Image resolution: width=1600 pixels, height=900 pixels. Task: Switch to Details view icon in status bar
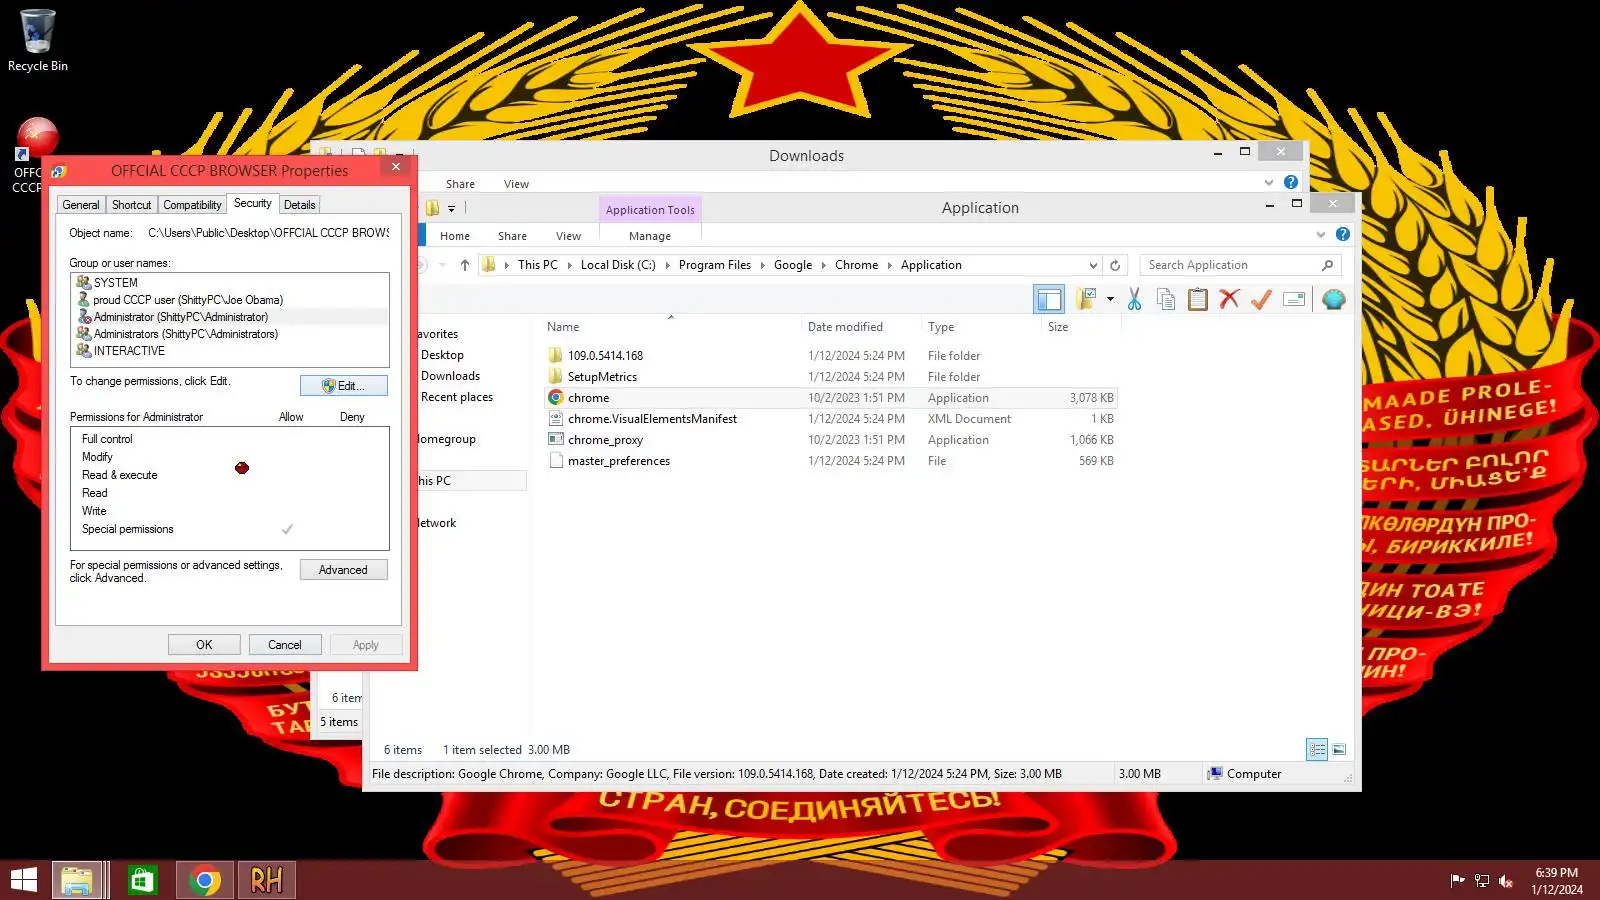[1317, 749]
